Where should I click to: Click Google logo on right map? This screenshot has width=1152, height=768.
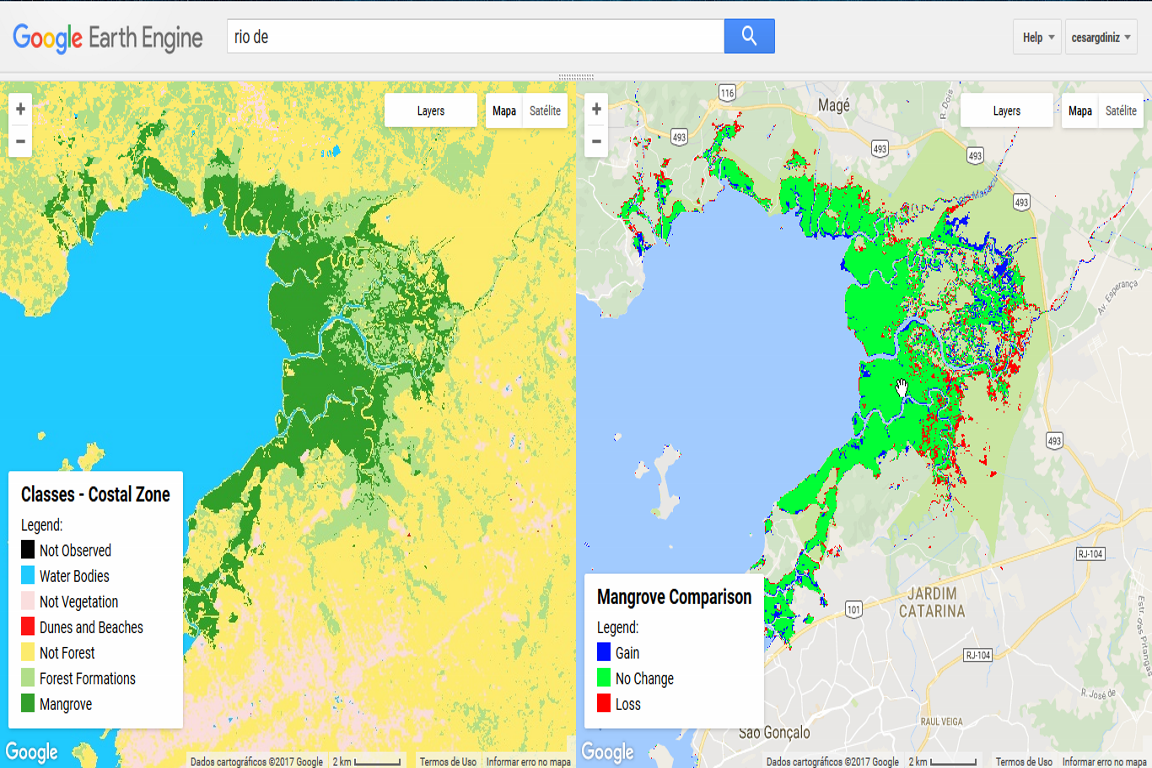point(607,752)
